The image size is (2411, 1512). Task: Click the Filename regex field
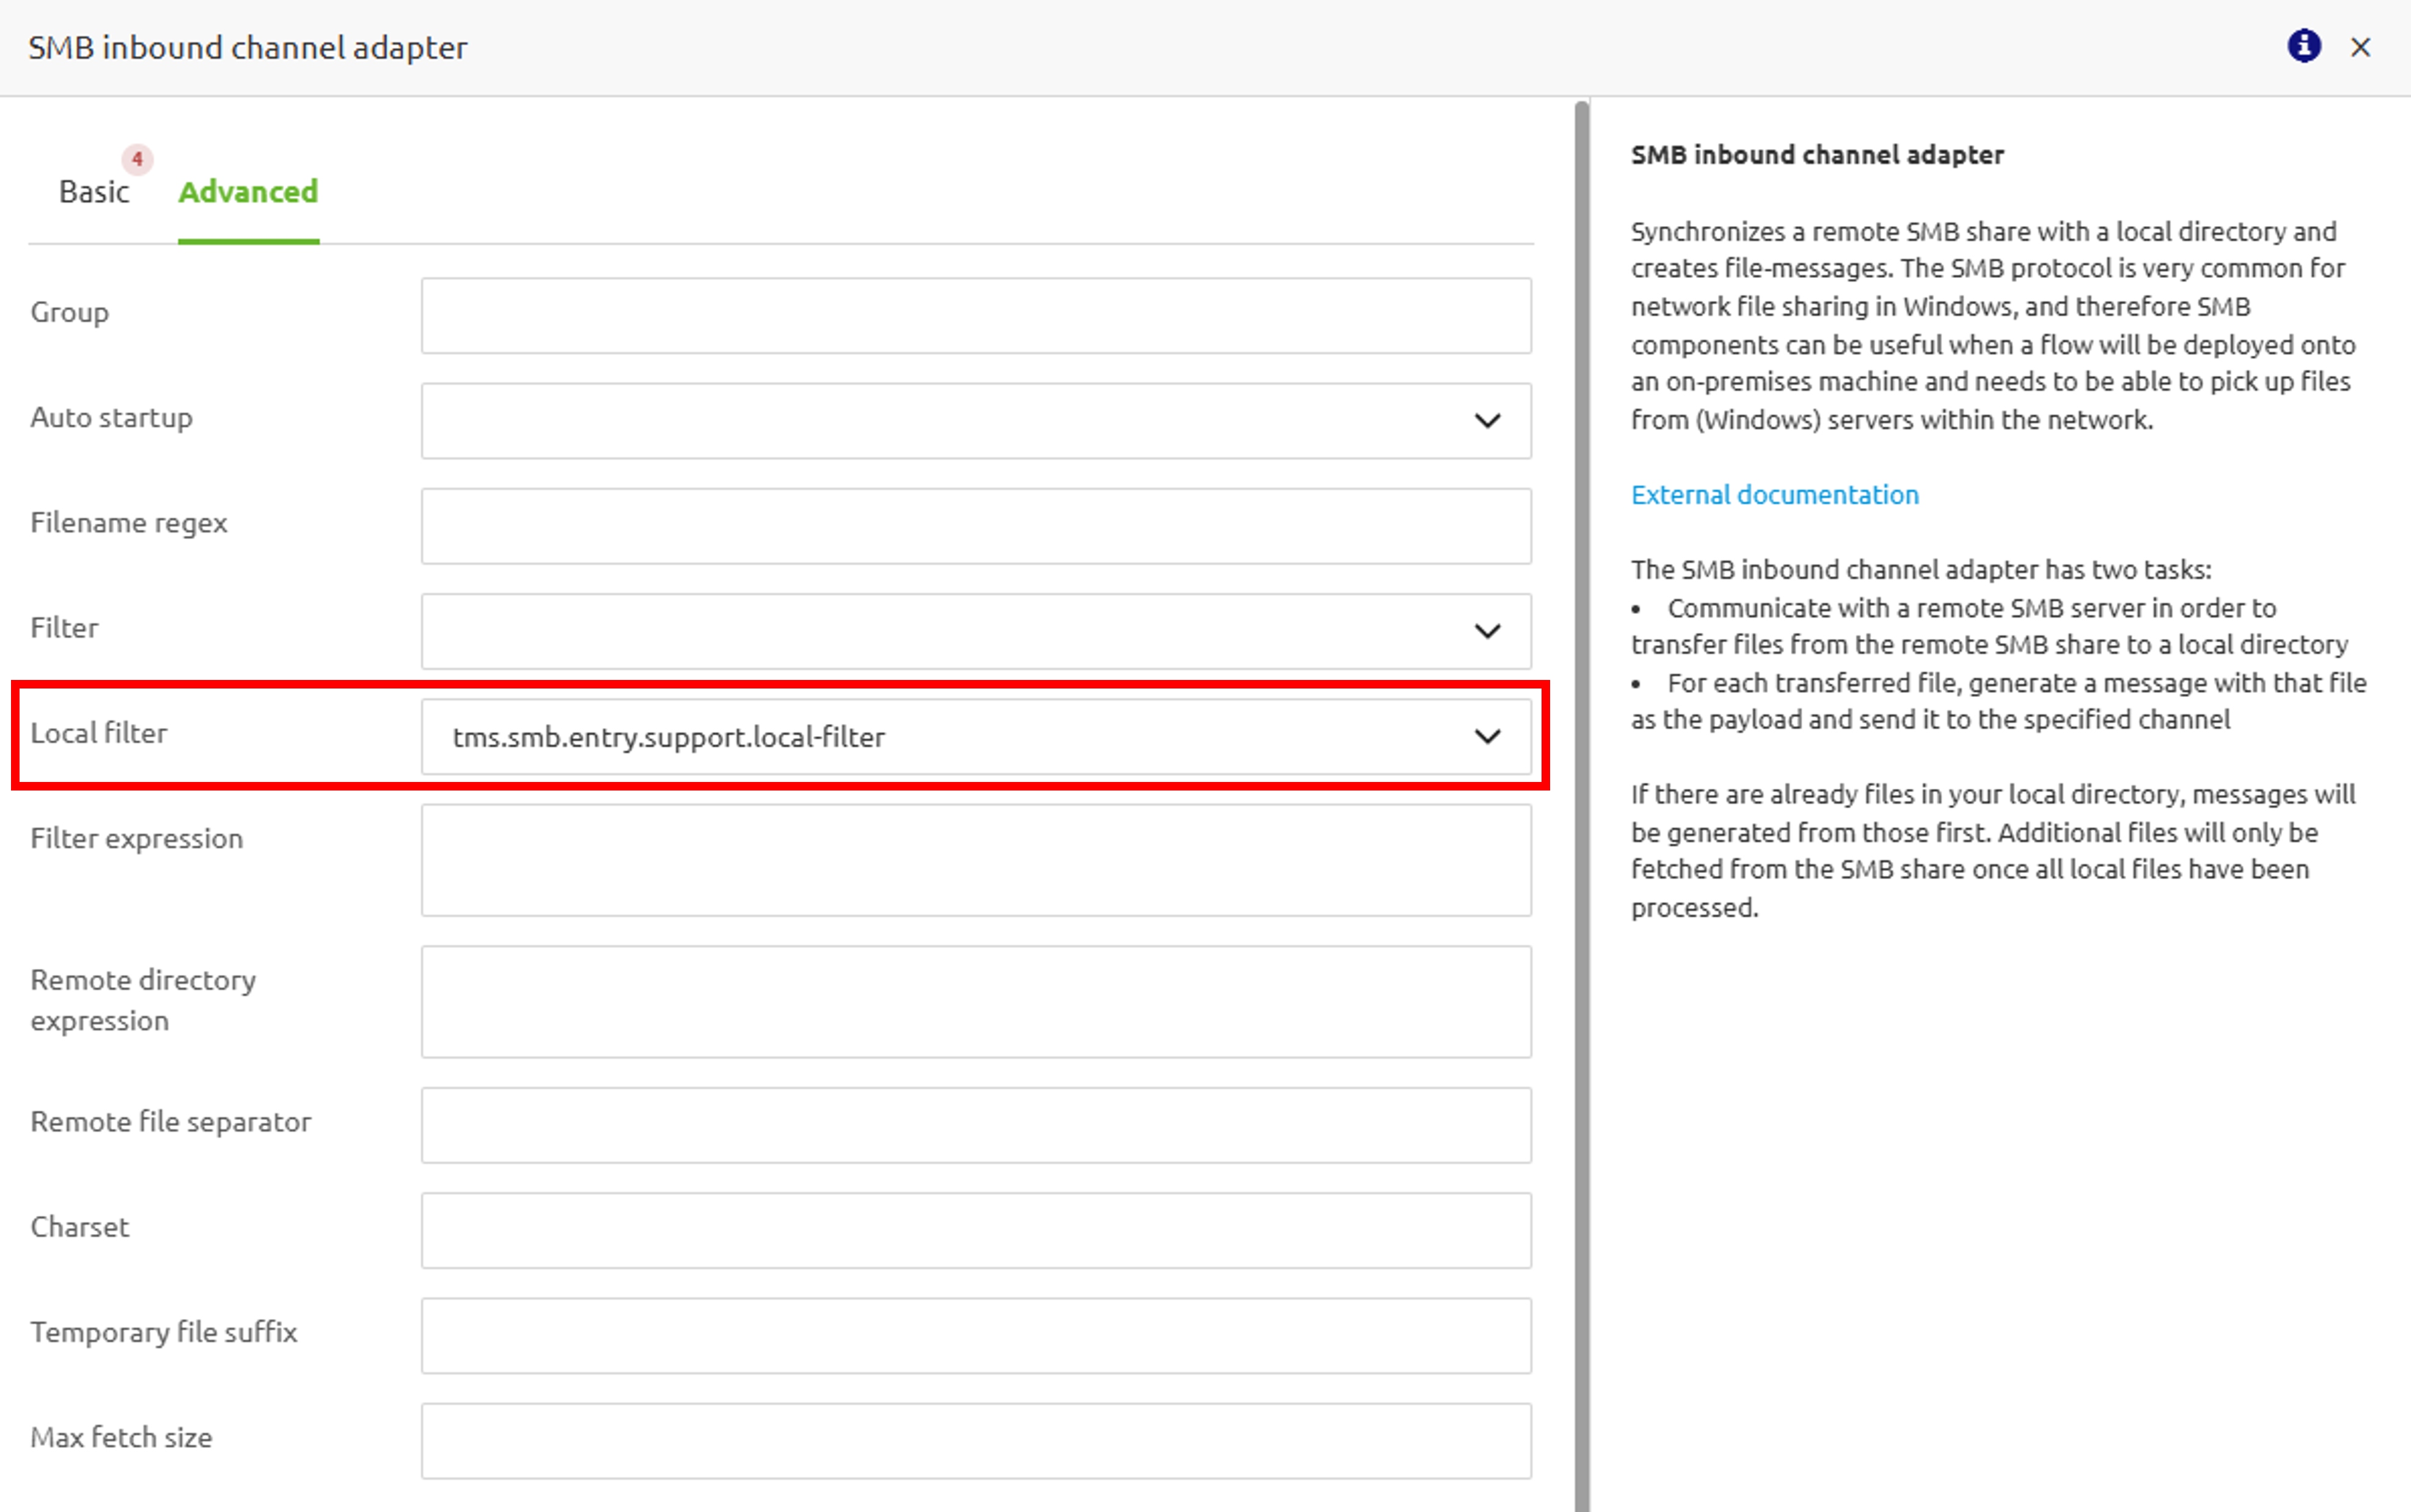(975, 526)
